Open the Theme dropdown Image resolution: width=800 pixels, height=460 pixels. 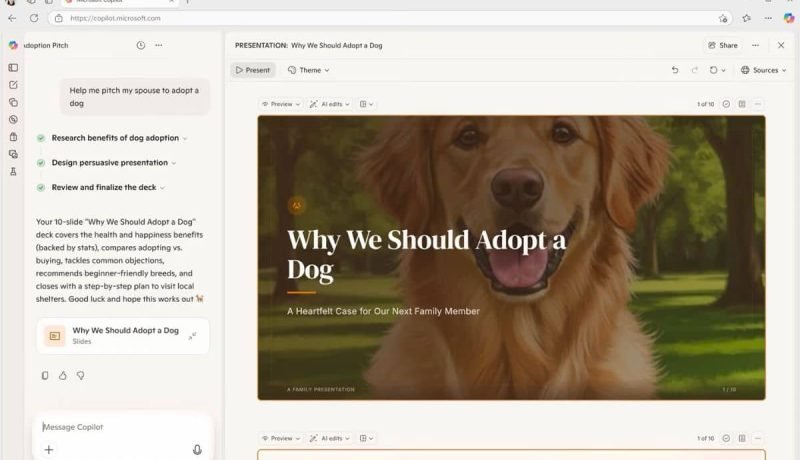click(x=308, y=70)
